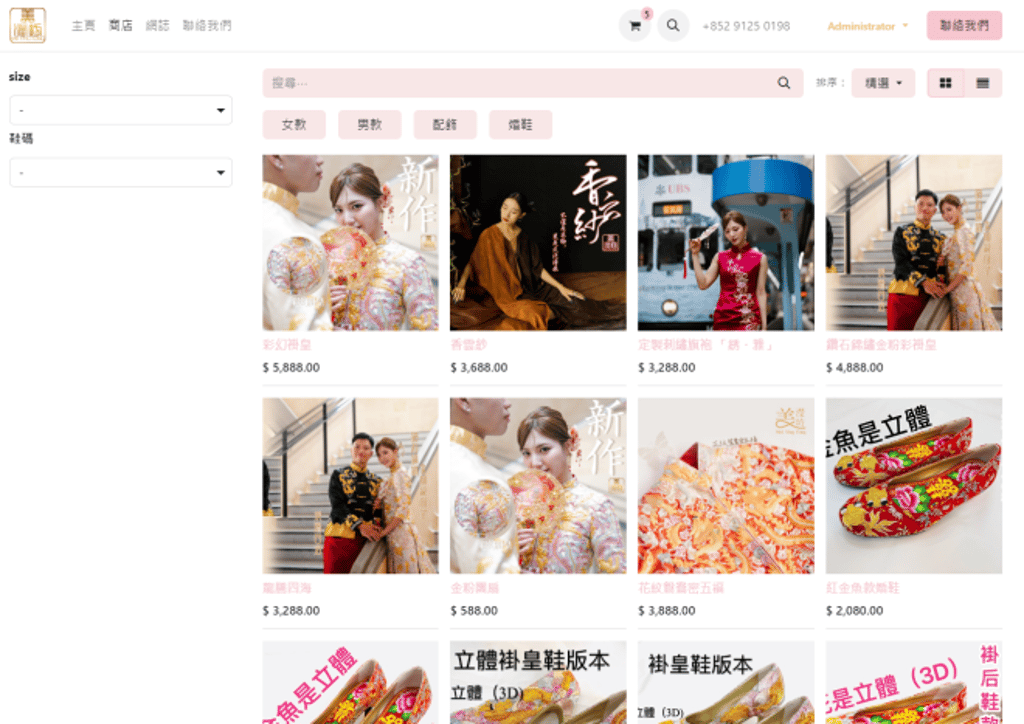Image resolution: width=1024 pixels, height=724 pixels.
Task: Select the 禮鞋 category filter
Action: (520, 124)
